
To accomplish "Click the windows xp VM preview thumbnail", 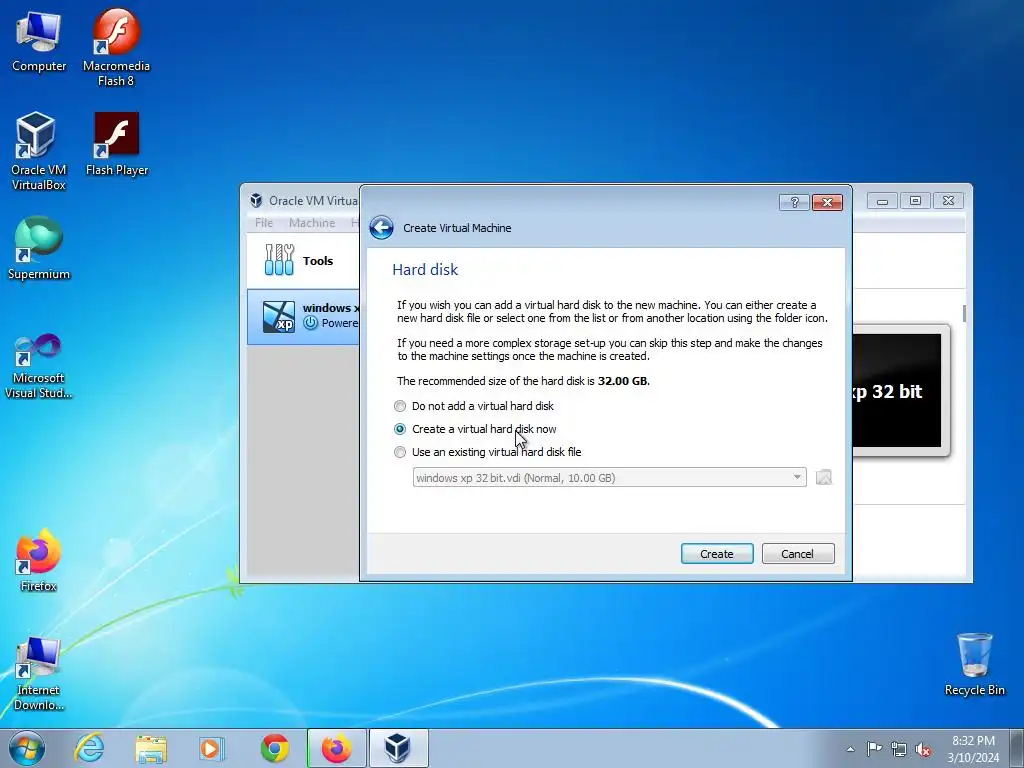I will [899, 391].
